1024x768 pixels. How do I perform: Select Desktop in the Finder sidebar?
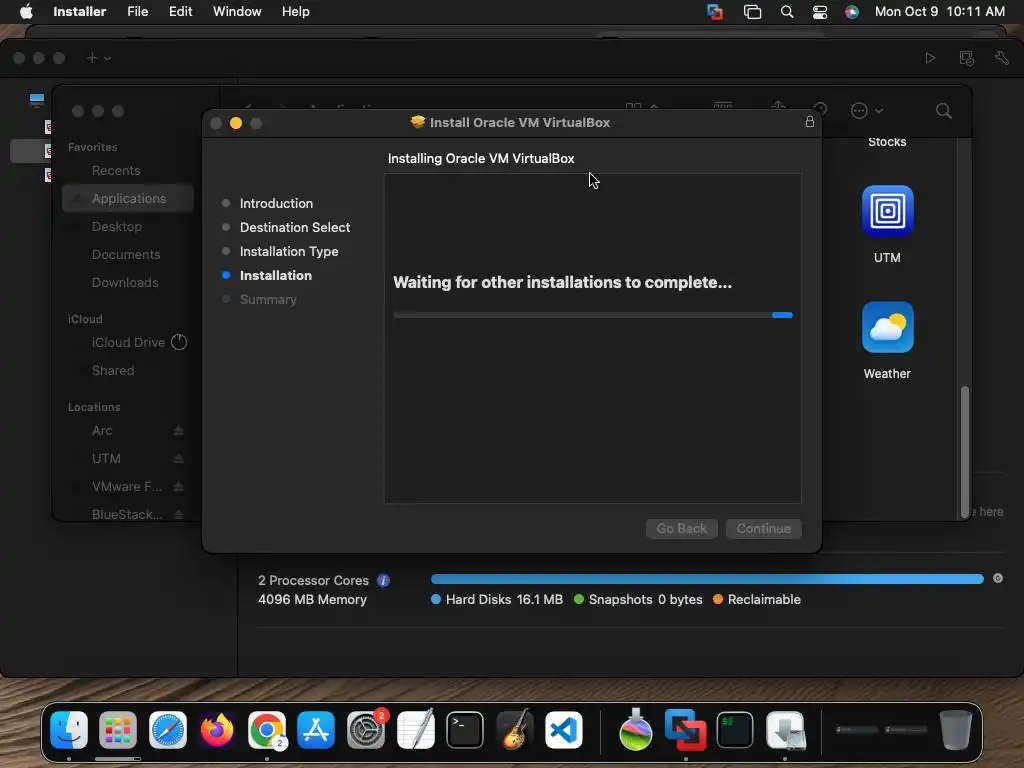(x=128, y=227)
